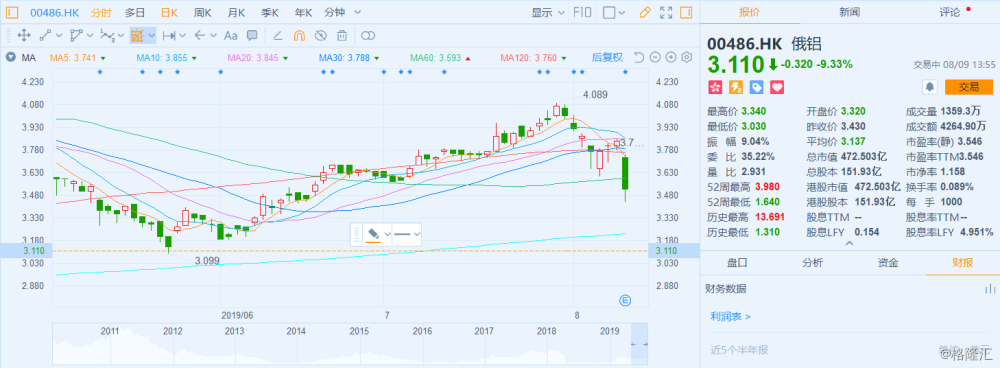Open polygon tool dropdown arrow
This screenshot has width=1000, height=368.
[91, 36]
